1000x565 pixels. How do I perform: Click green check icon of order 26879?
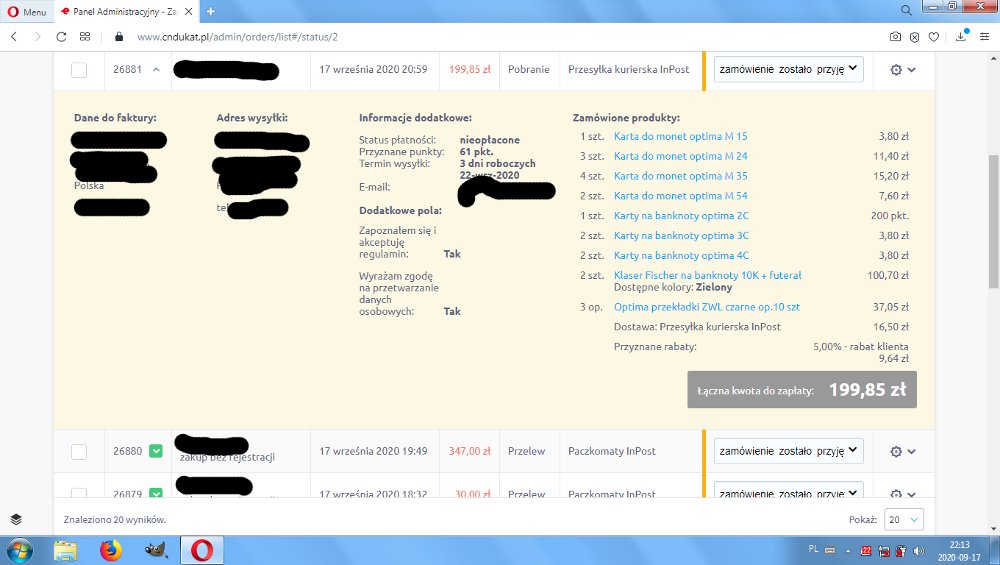(x=156, y=492)
